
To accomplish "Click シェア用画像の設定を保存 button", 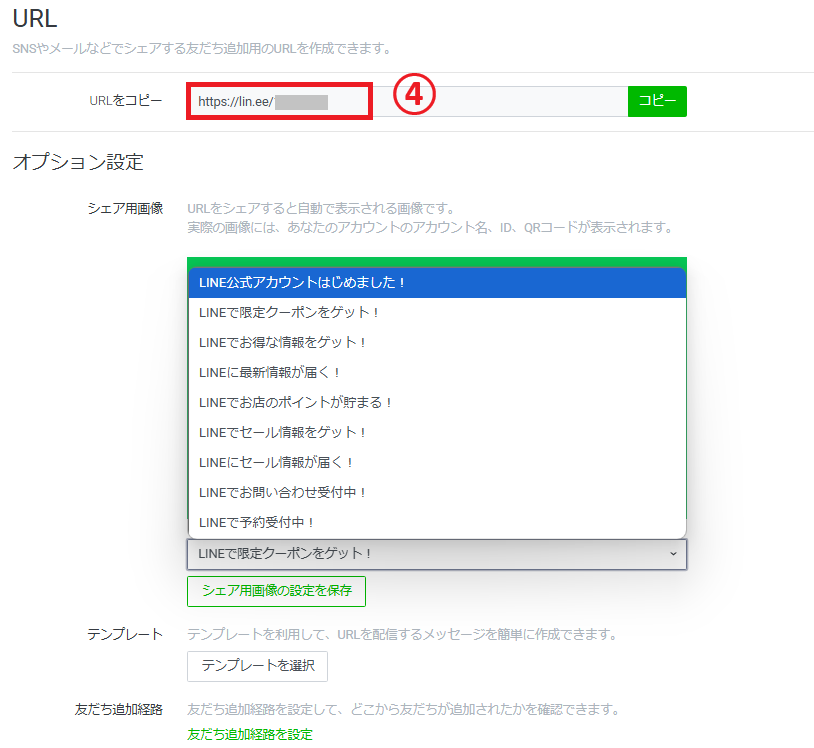I will tap(276, 591).
